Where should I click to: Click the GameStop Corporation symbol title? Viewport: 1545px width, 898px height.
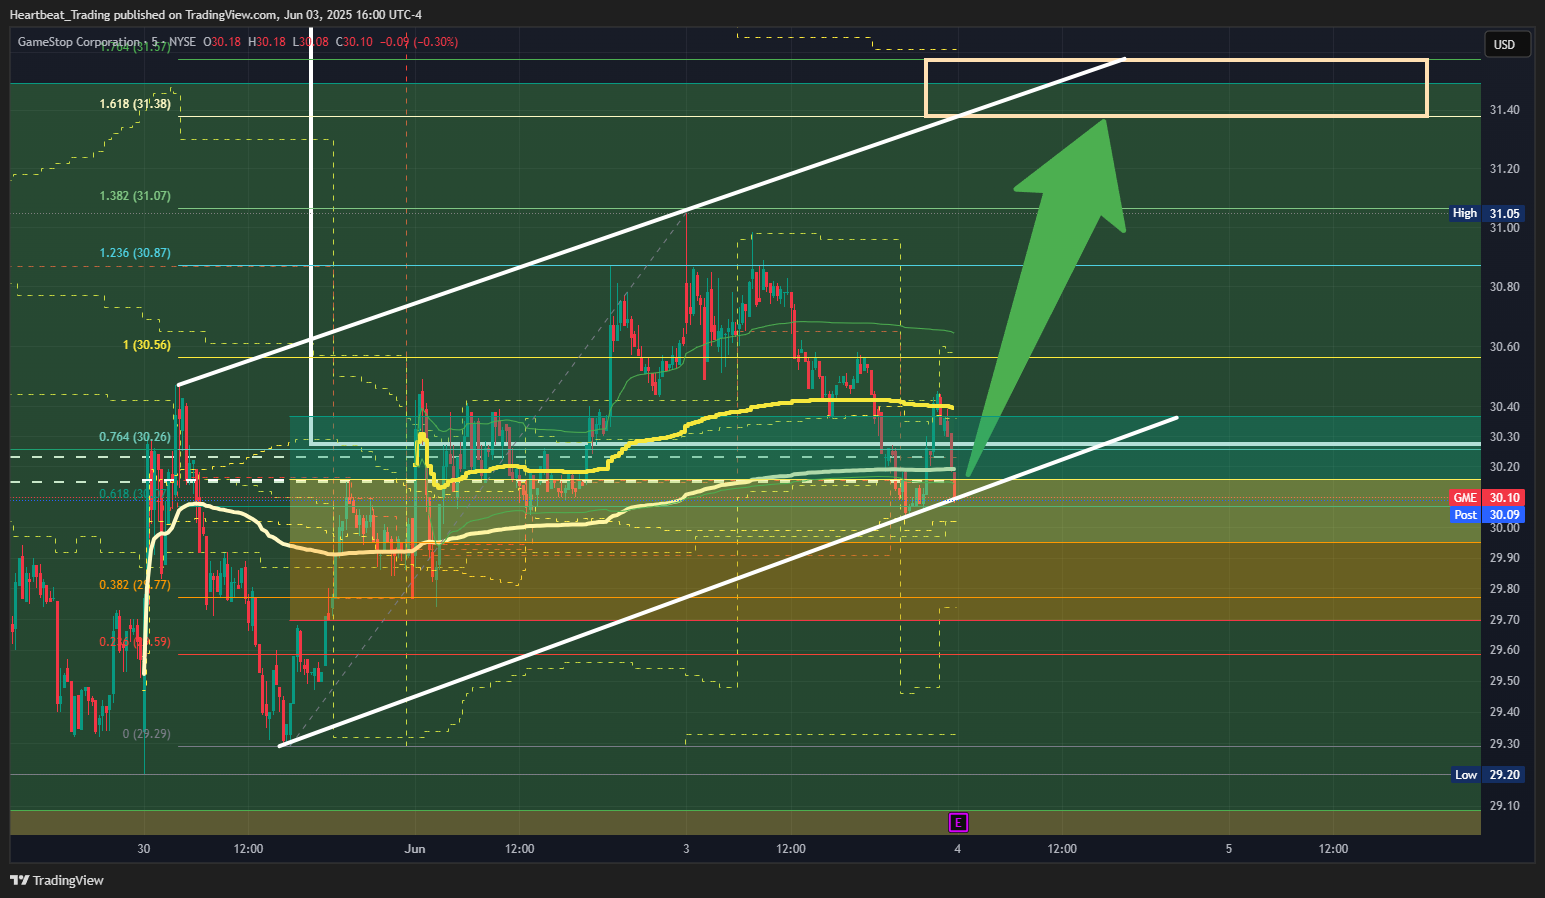(79, 42)
